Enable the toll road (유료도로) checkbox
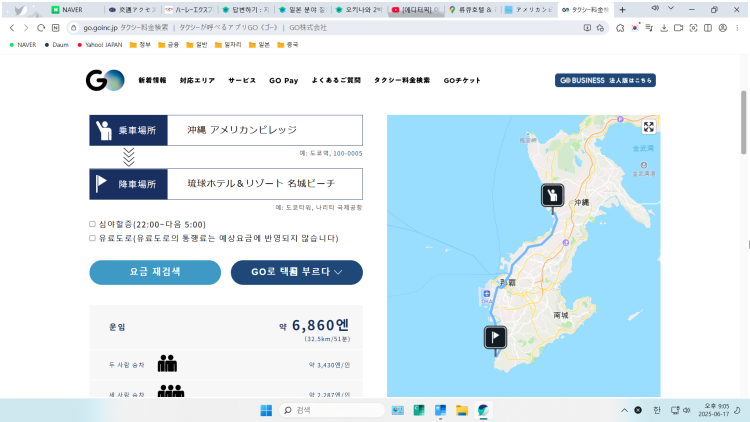The image size is (750, 422). (x=92, y=238)
